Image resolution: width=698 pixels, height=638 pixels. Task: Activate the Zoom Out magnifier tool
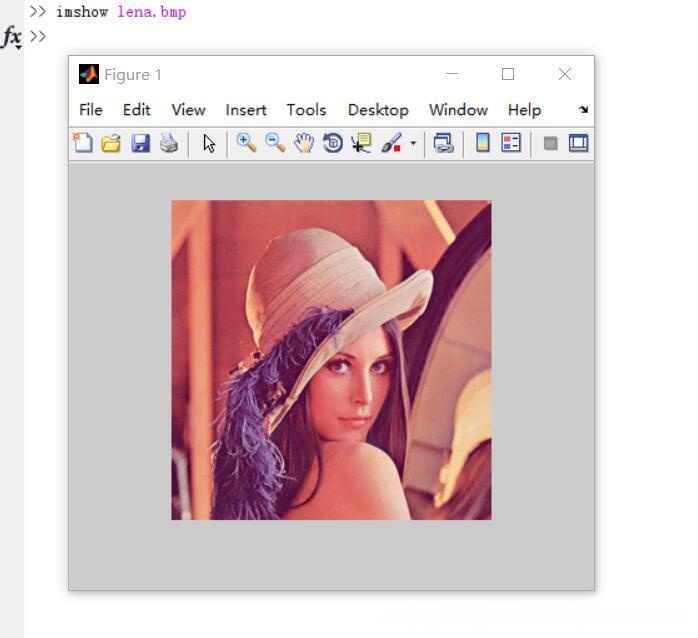click(275, 143)
